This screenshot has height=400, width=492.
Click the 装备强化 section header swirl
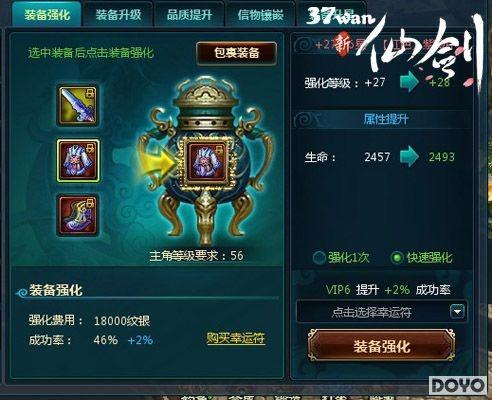point(22,293)
